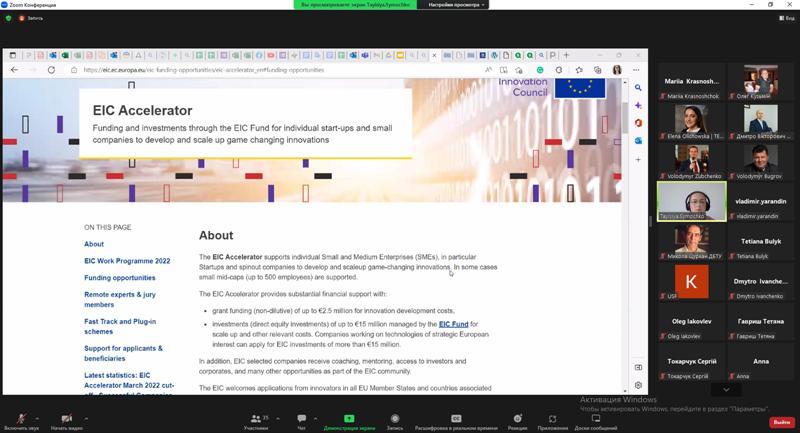
Task: Click the Edge sidebar plus icon
Action: click(x=638, y=160)
